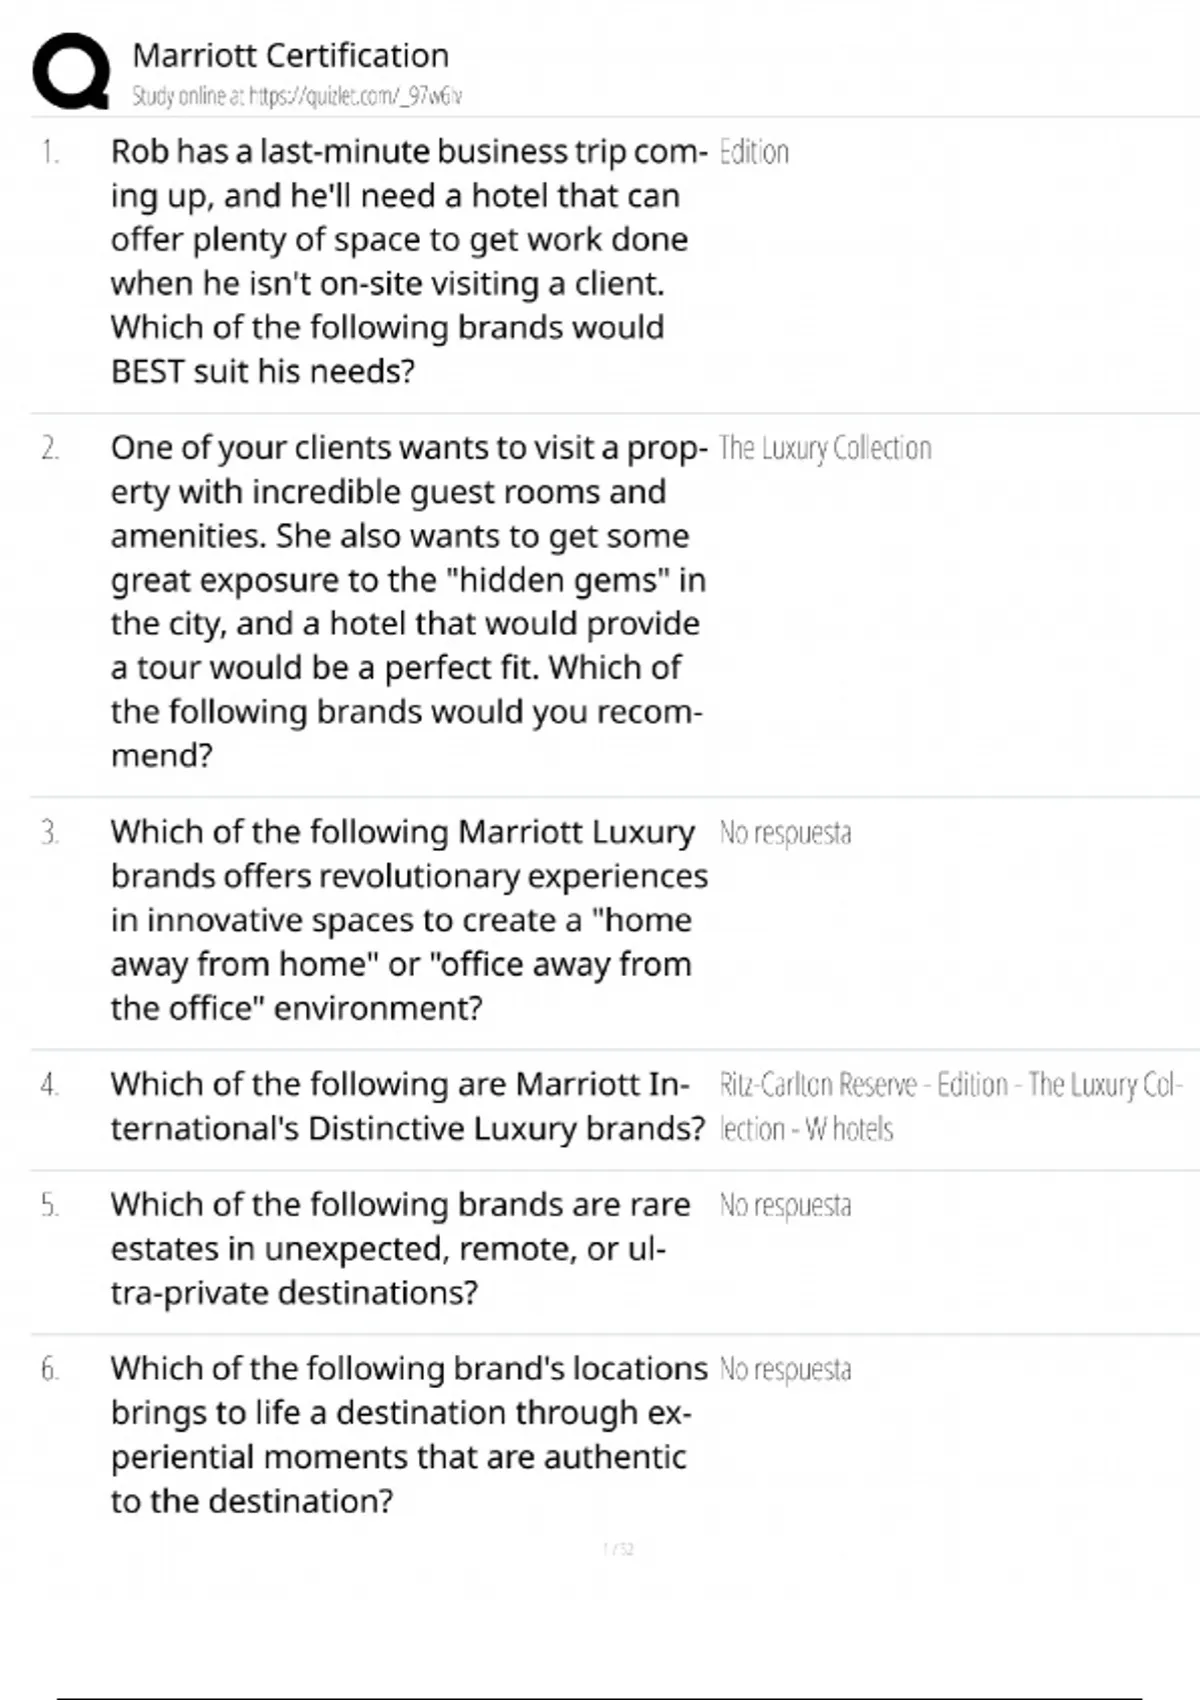Select the "hidden gems" tour question
The width and height of the screenshot is (1200, 1700).
(408, 601)
